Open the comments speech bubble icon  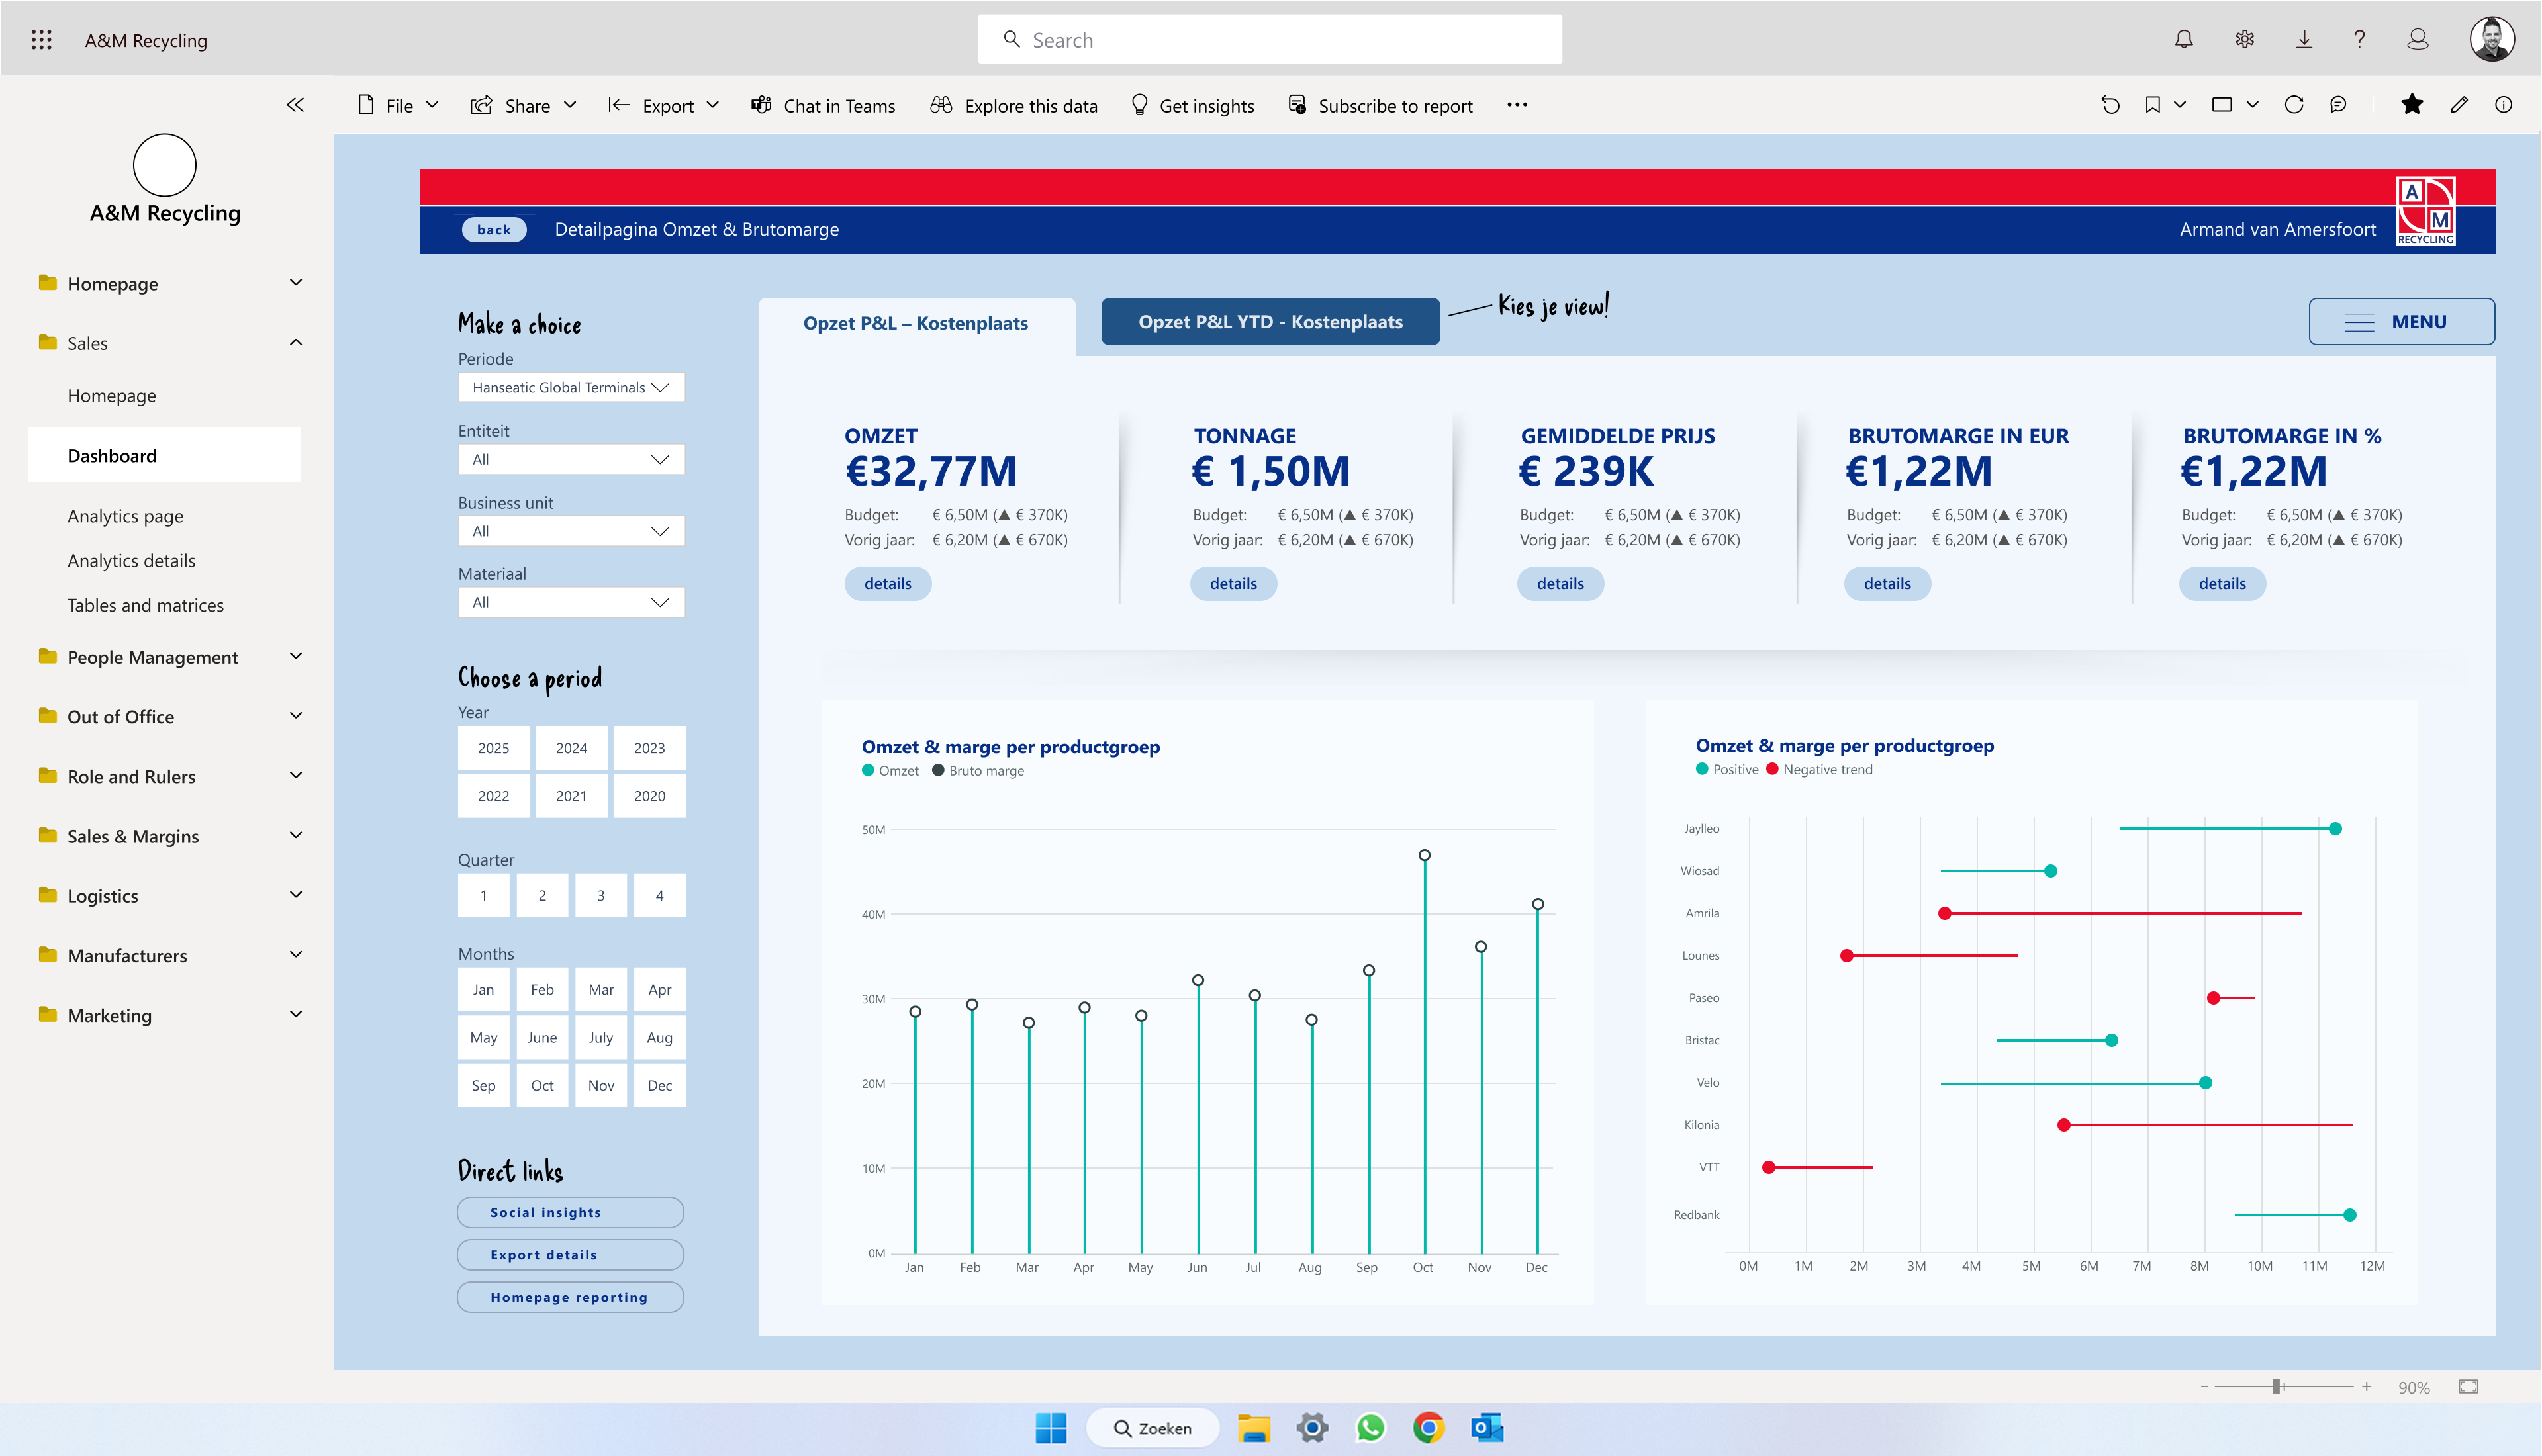[2338, 105]
